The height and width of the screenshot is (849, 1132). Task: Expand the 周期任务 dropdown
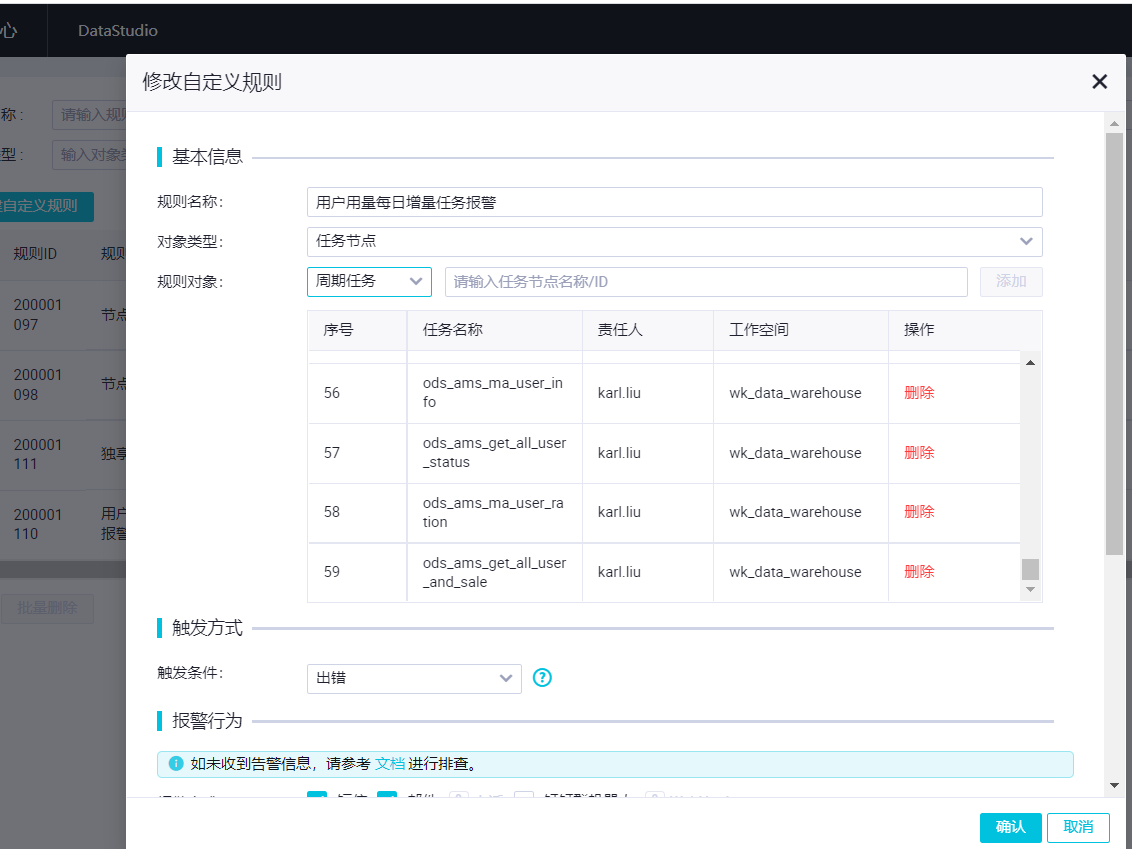(369, 282)
